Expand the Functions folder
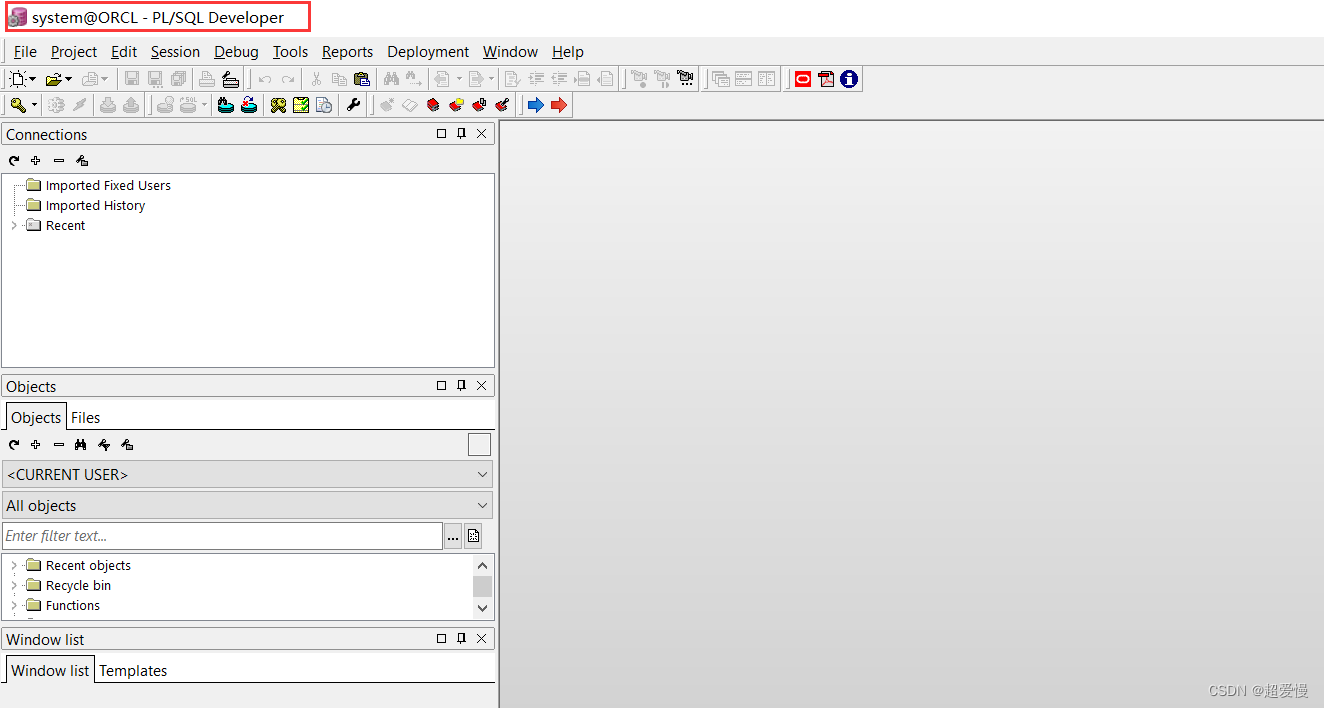This screenshot has height=708, width=1324. pyautogui.click(x=14, y=606)
